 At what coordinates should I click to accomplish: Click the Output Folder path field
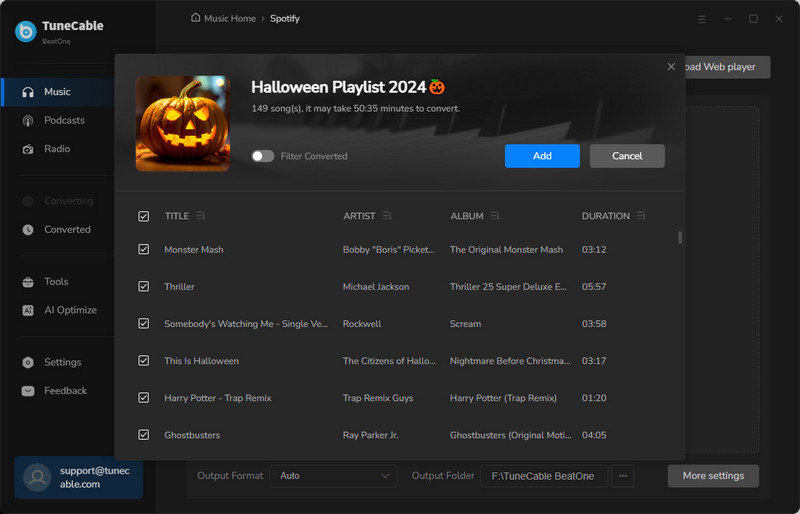pos(544,476)
